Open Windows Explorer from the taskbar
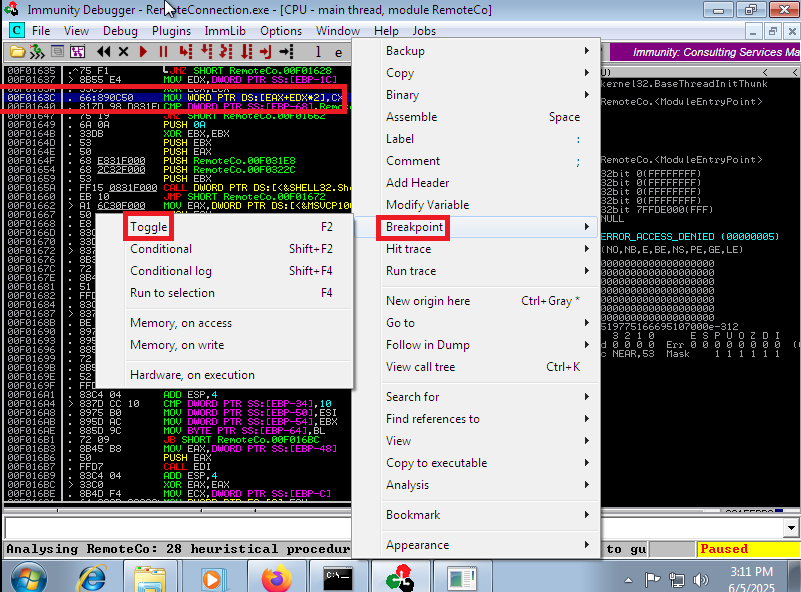 click(x=150, y=578)
